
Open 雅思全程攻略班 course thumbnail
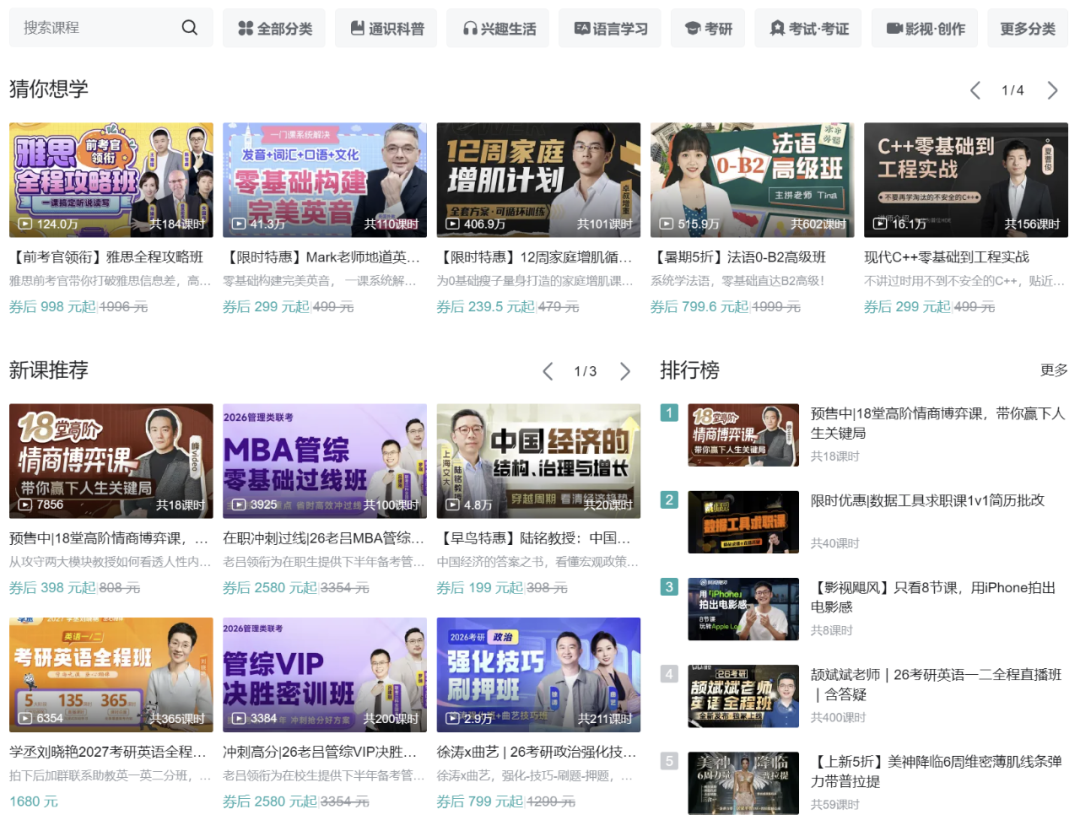click(x=111, y=180)
